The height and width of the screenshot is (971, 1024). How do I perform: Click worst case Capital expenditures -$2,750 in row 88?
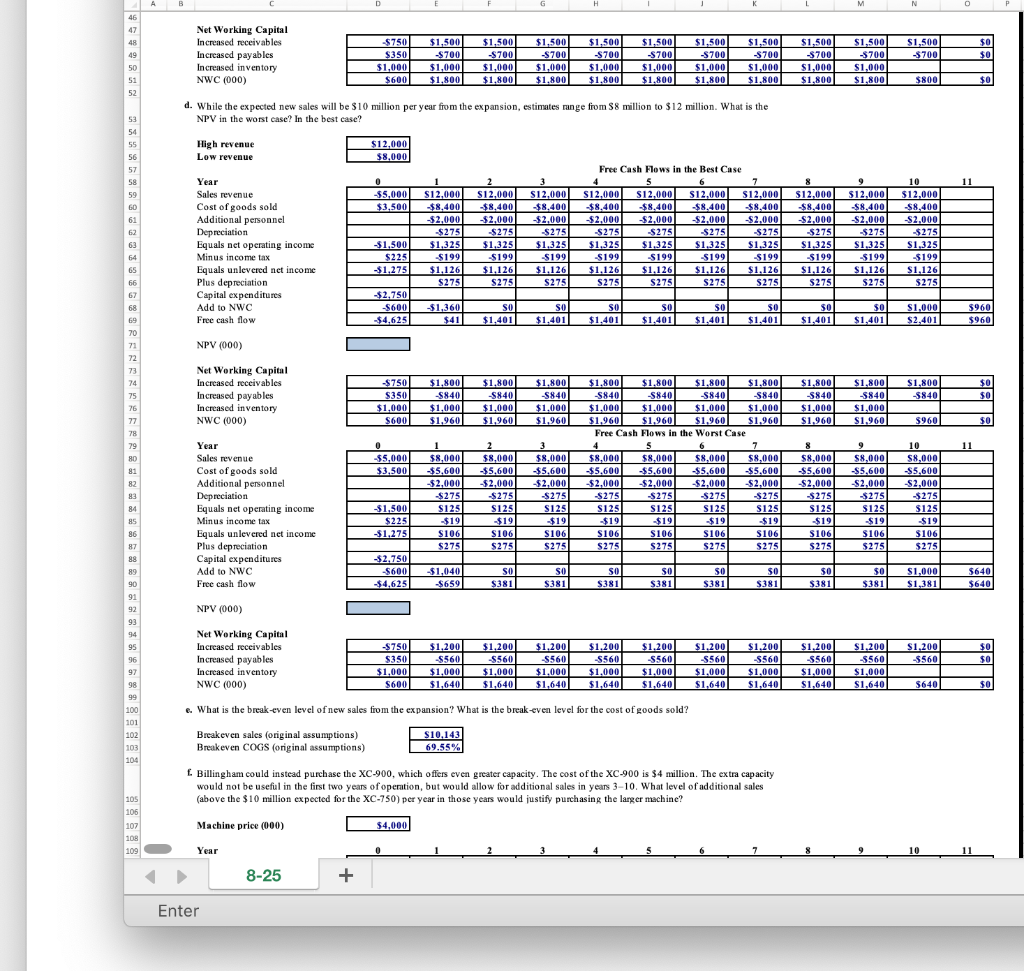[x=378, y=559]
